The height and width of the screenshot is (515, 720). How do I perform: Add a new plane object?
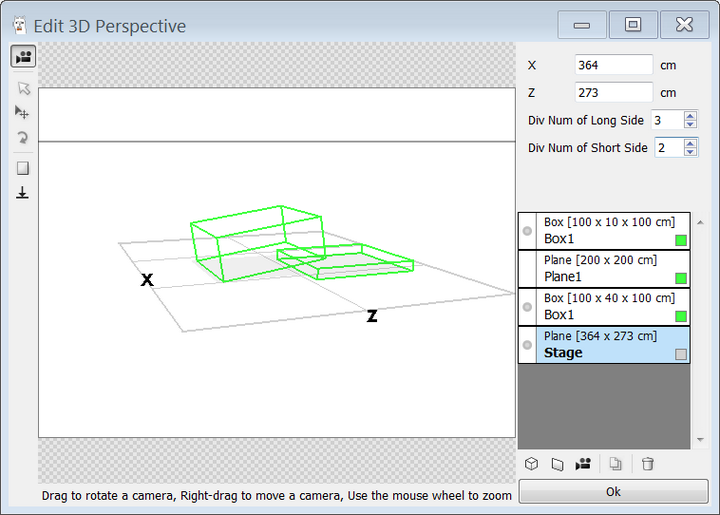[558, 464]
